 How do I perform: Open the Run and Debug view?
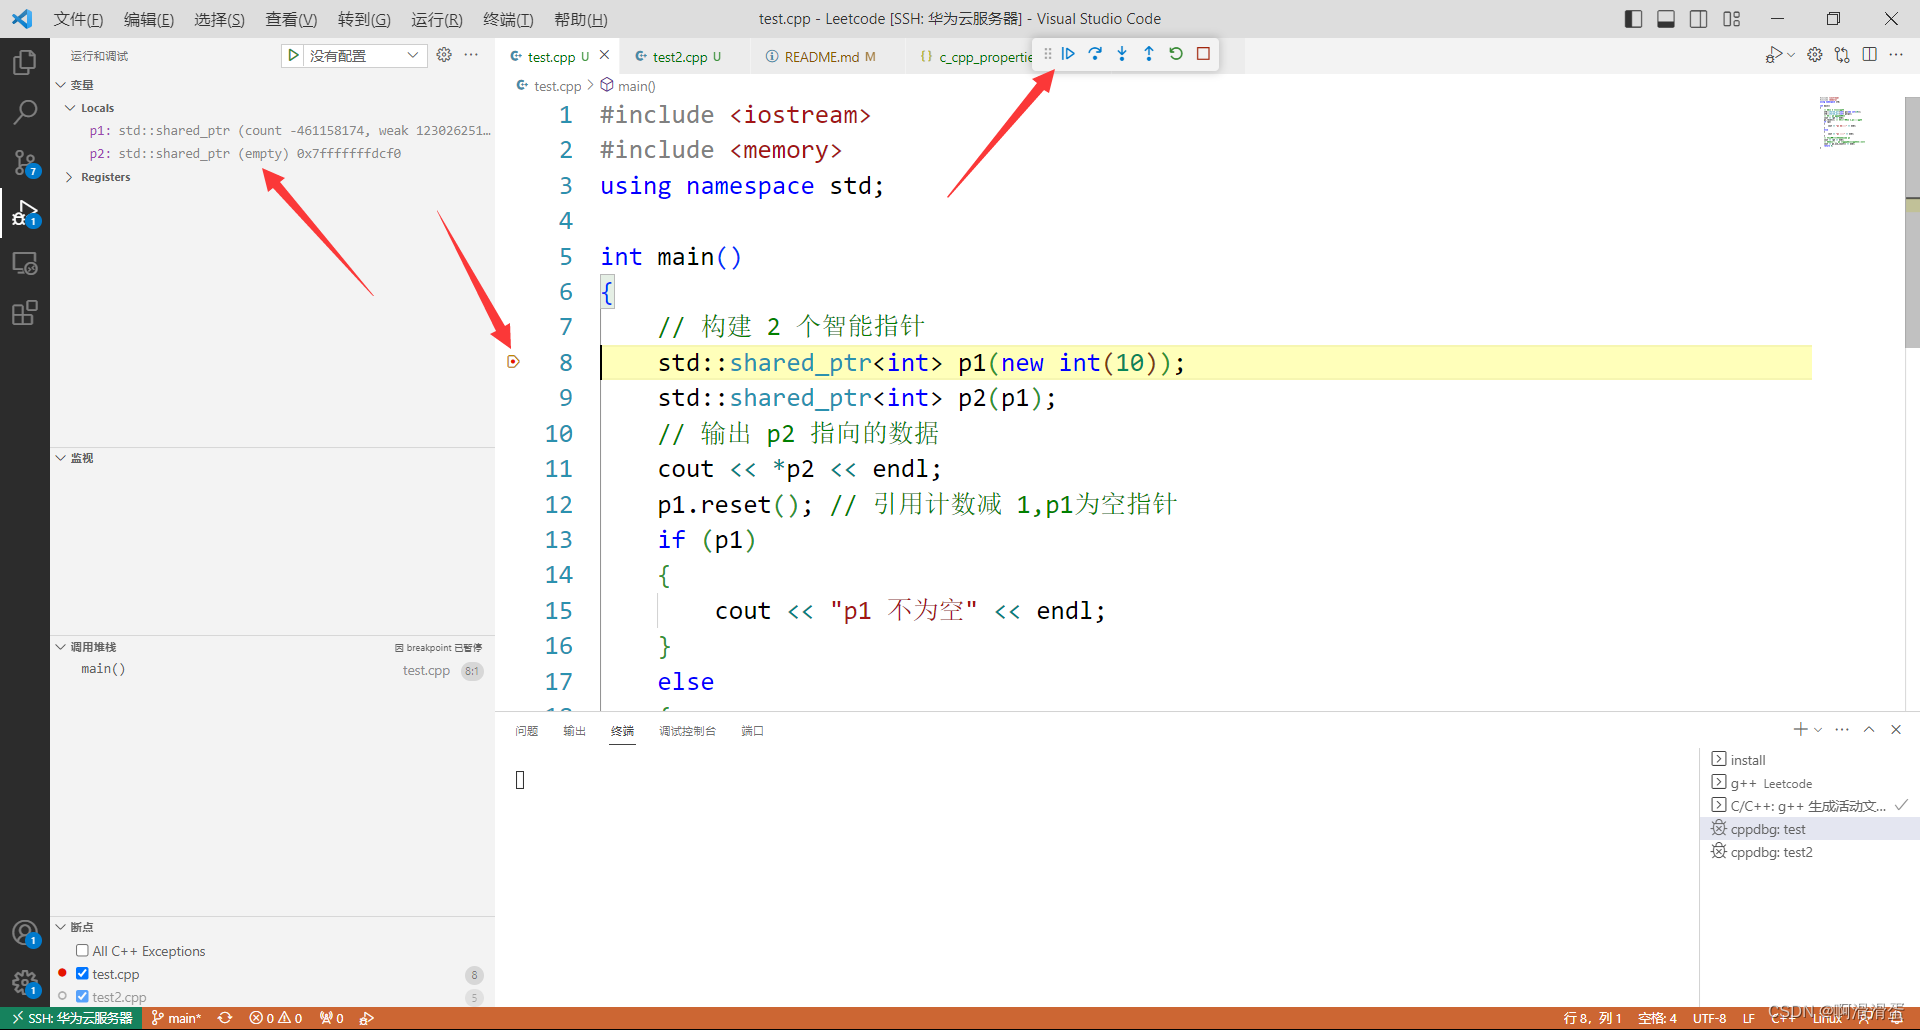[x=24, y=213]
